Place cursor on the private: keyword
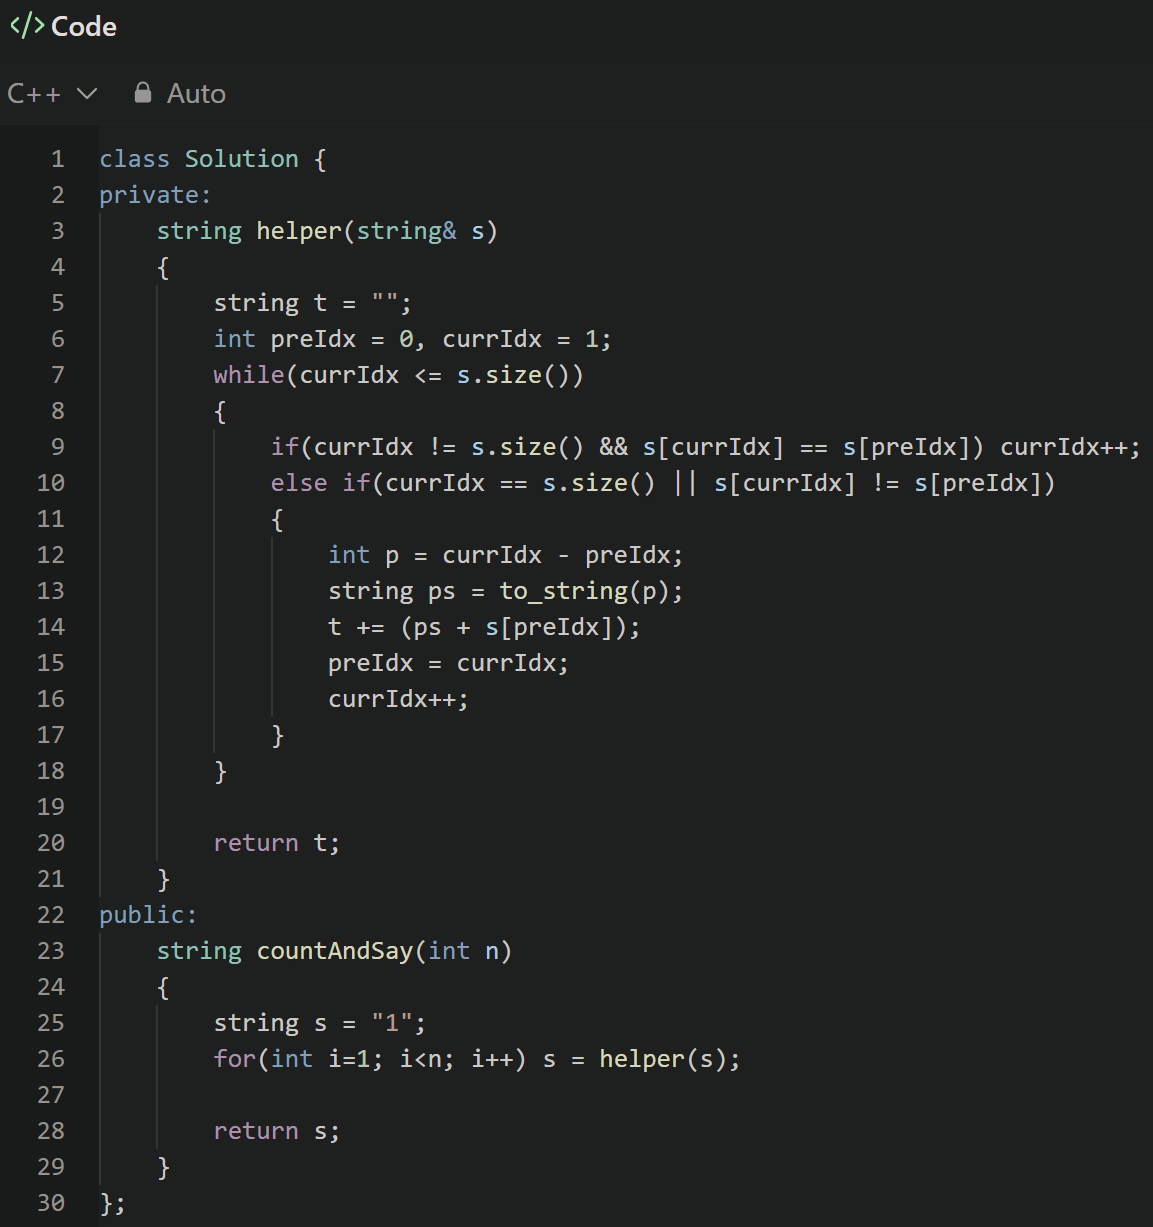 155,195
